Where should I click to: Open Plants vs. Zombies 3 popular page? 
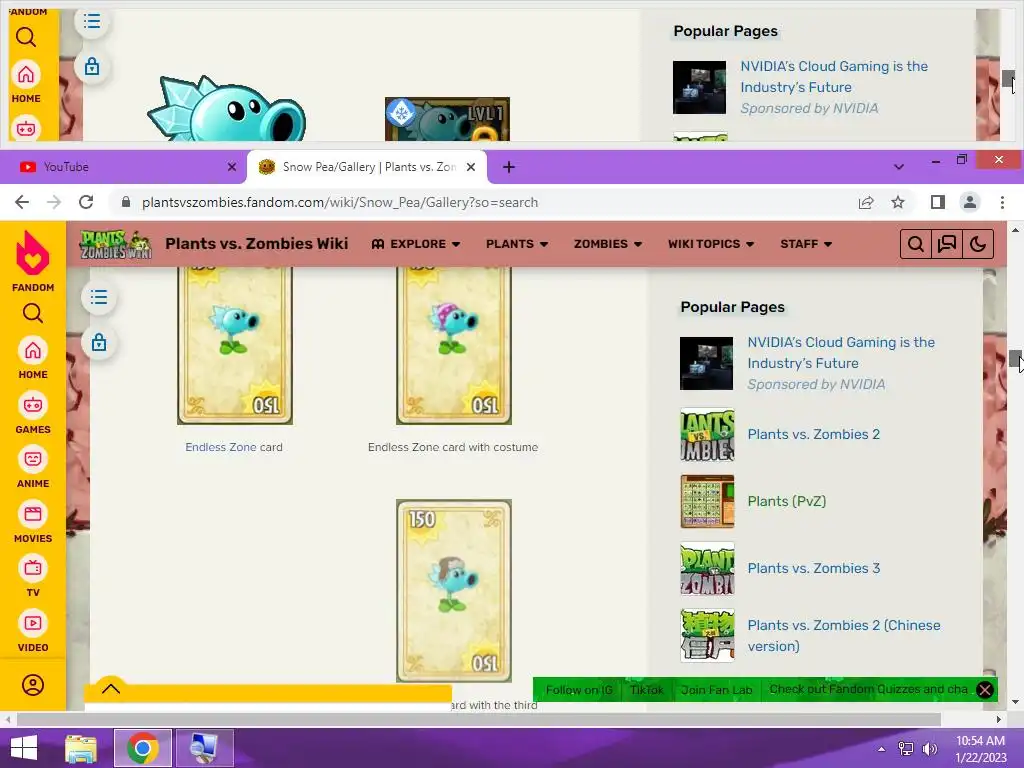[814, 568]
